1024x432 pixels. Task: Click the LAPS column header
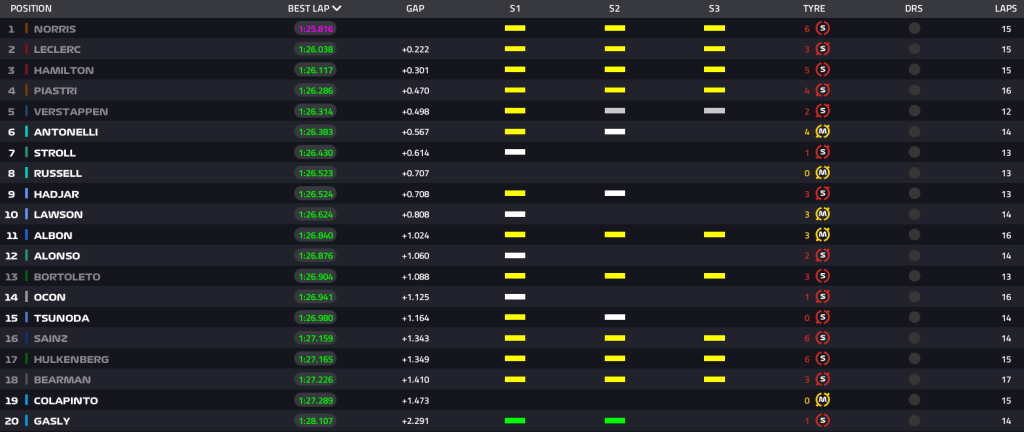pyautogui.click(x=1006, y=8)
